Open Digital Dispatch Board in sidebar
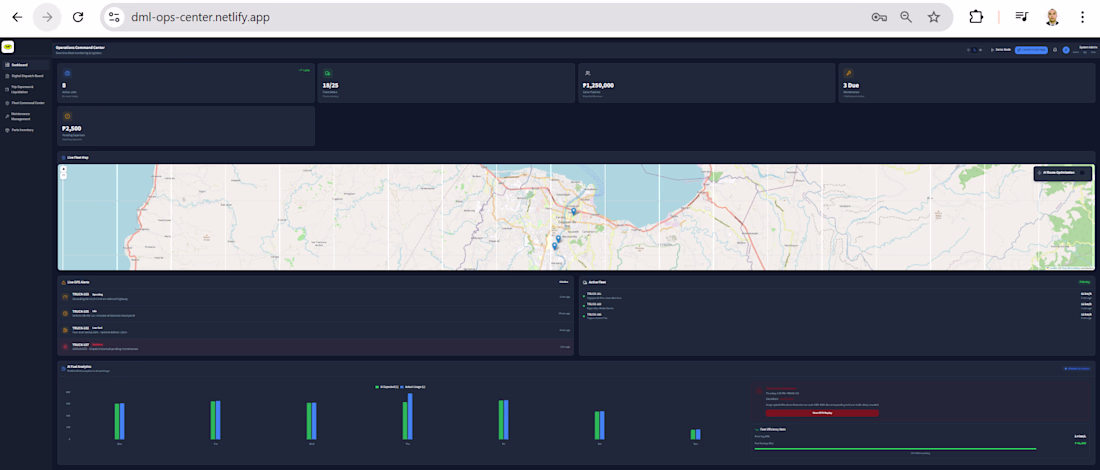Image resolution: width=1100 pixels, height=470 pixels. tap(27, 76)
